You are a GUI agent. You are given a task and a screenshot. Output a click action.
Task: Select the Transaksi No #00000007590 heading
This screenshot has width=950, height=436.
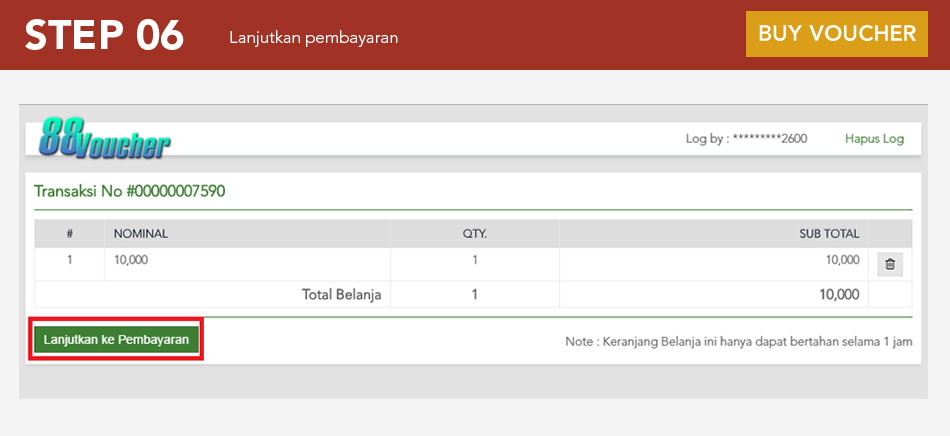click(x=129, y=190)
